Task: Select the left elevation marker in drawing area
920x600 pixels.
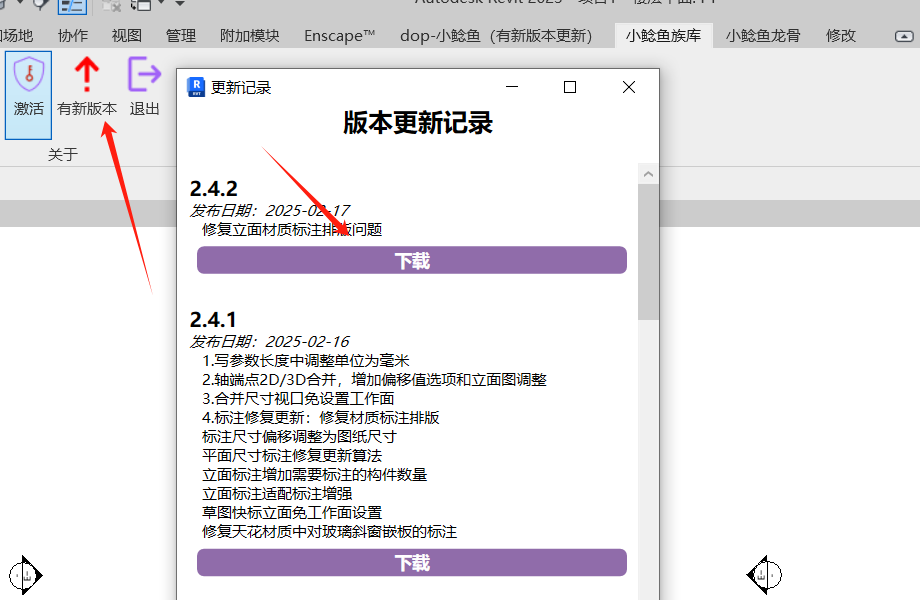Action: [26, 575]
